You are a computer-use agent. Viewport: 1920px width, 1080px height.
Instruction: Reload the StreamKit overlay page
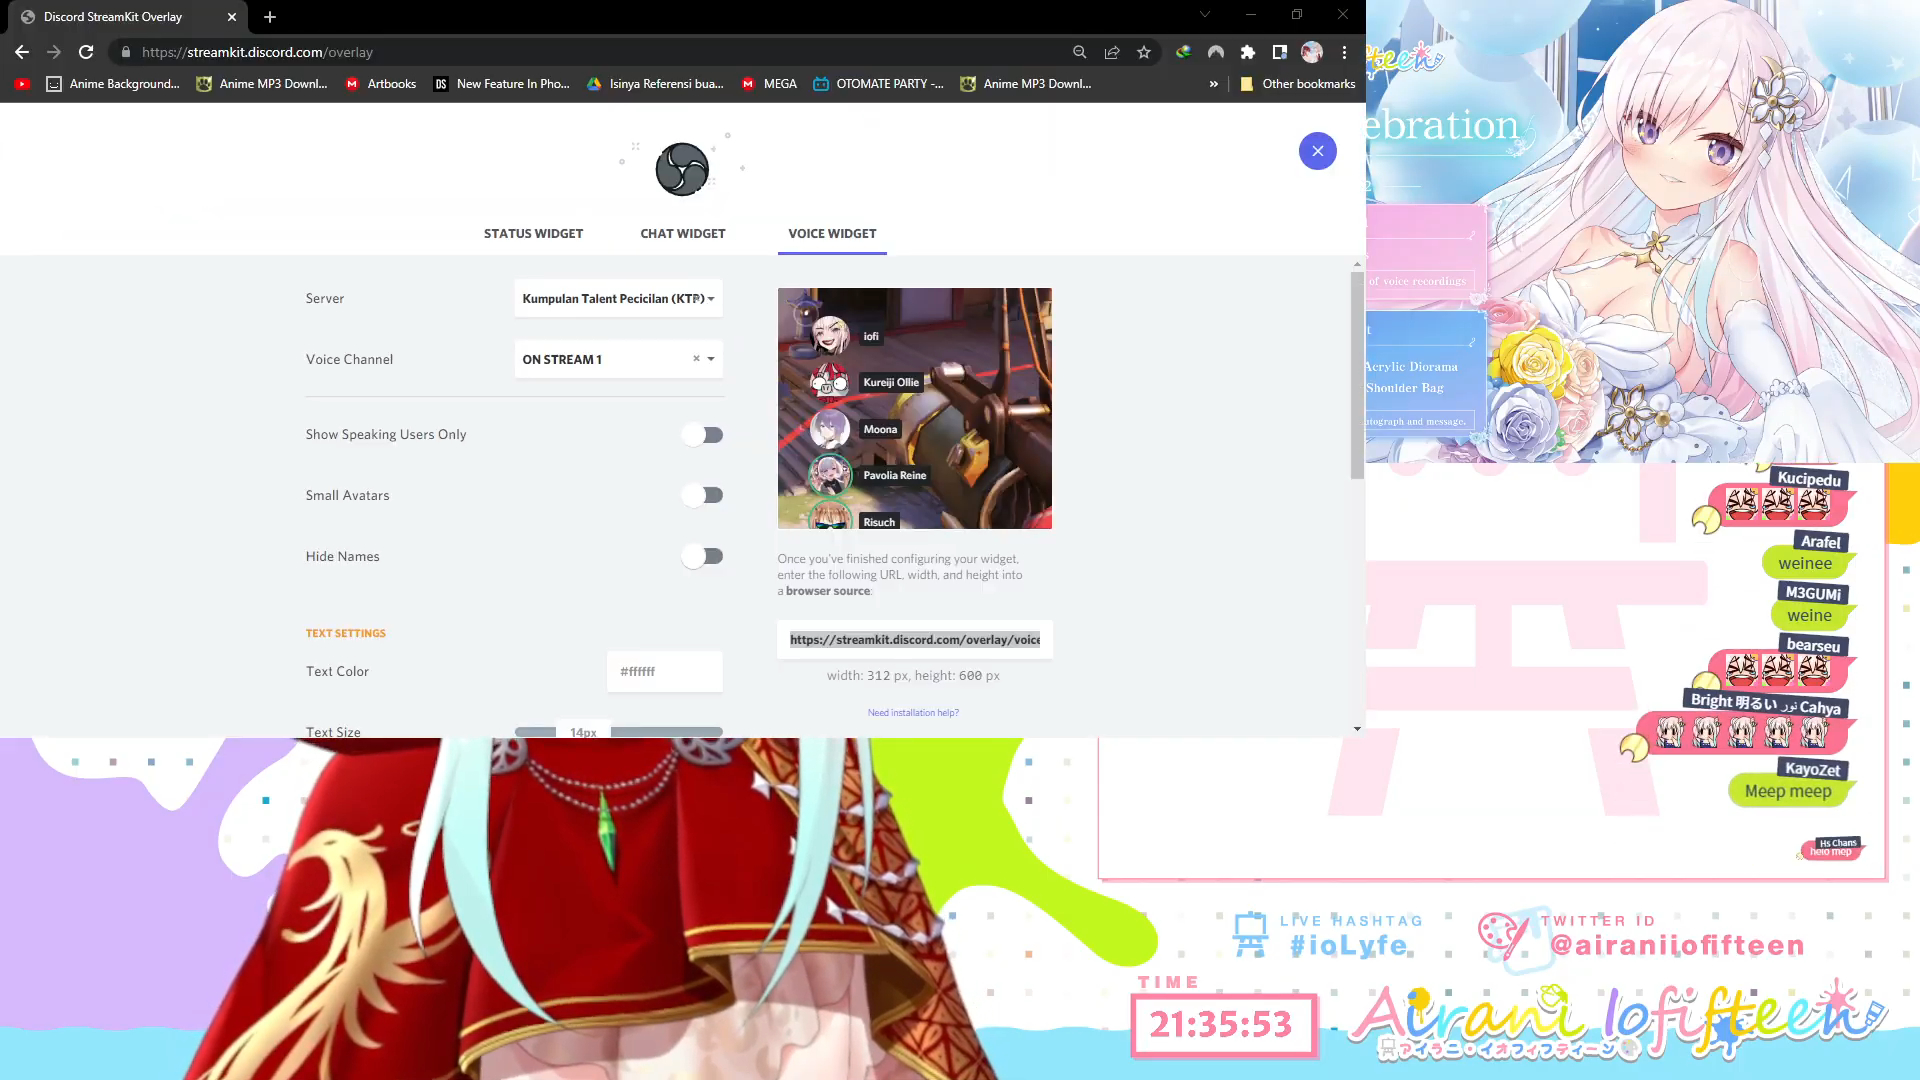(86, 52)
